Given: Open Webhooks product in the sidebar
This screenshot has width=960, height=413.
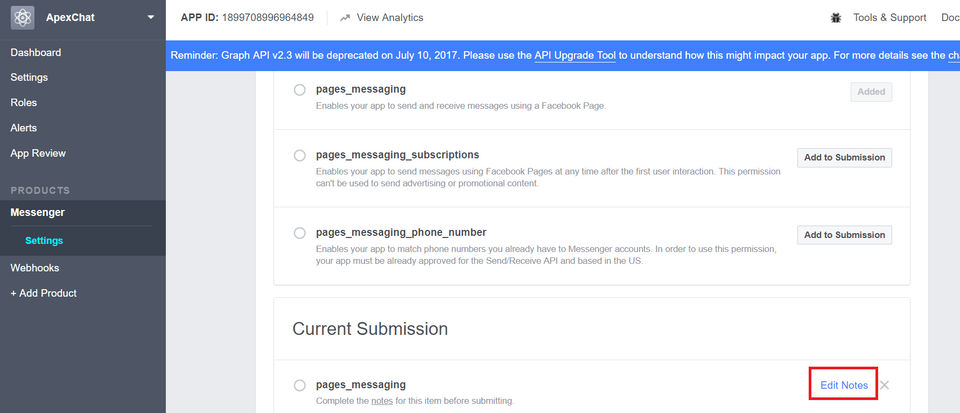Looking at the screenshot, I should [36, 268].
